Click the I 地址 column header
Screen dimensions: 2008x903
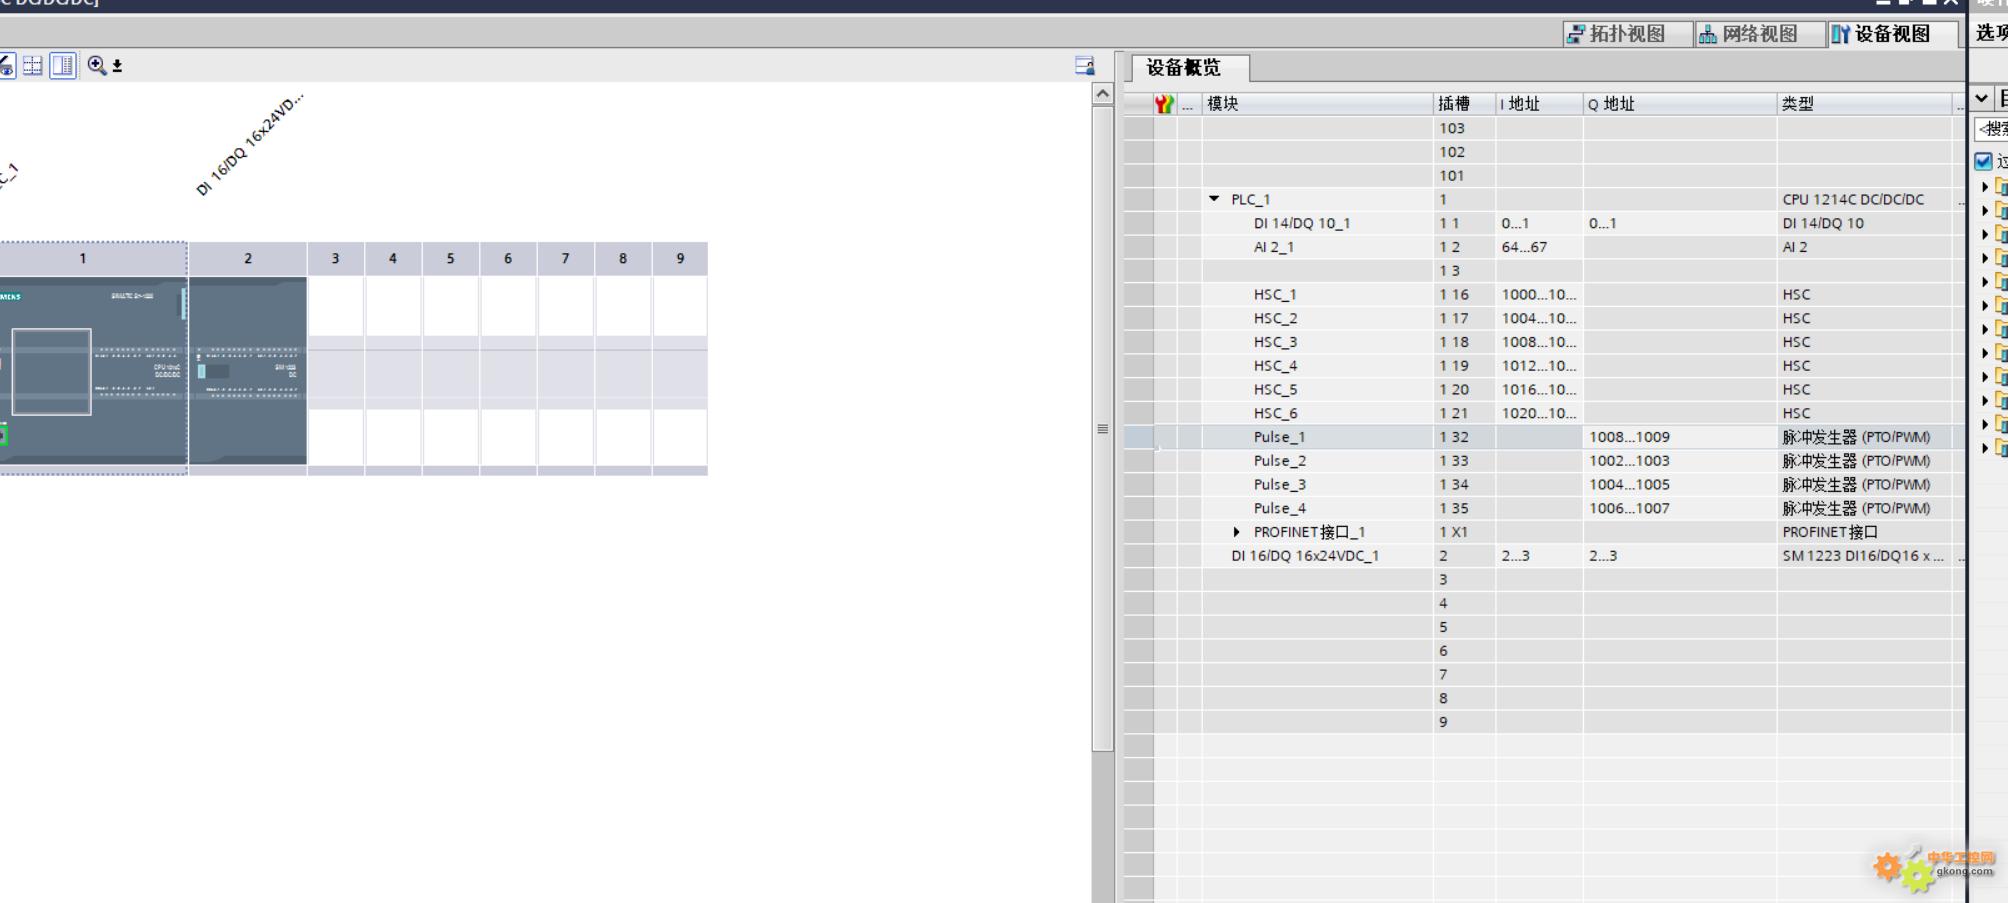pos(1539,104)
